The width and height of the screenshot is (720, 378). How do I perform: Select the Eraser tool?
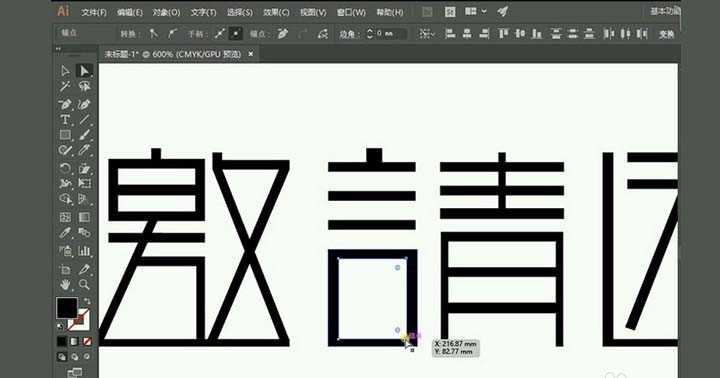pyautogui.click(x=84, y=150)
